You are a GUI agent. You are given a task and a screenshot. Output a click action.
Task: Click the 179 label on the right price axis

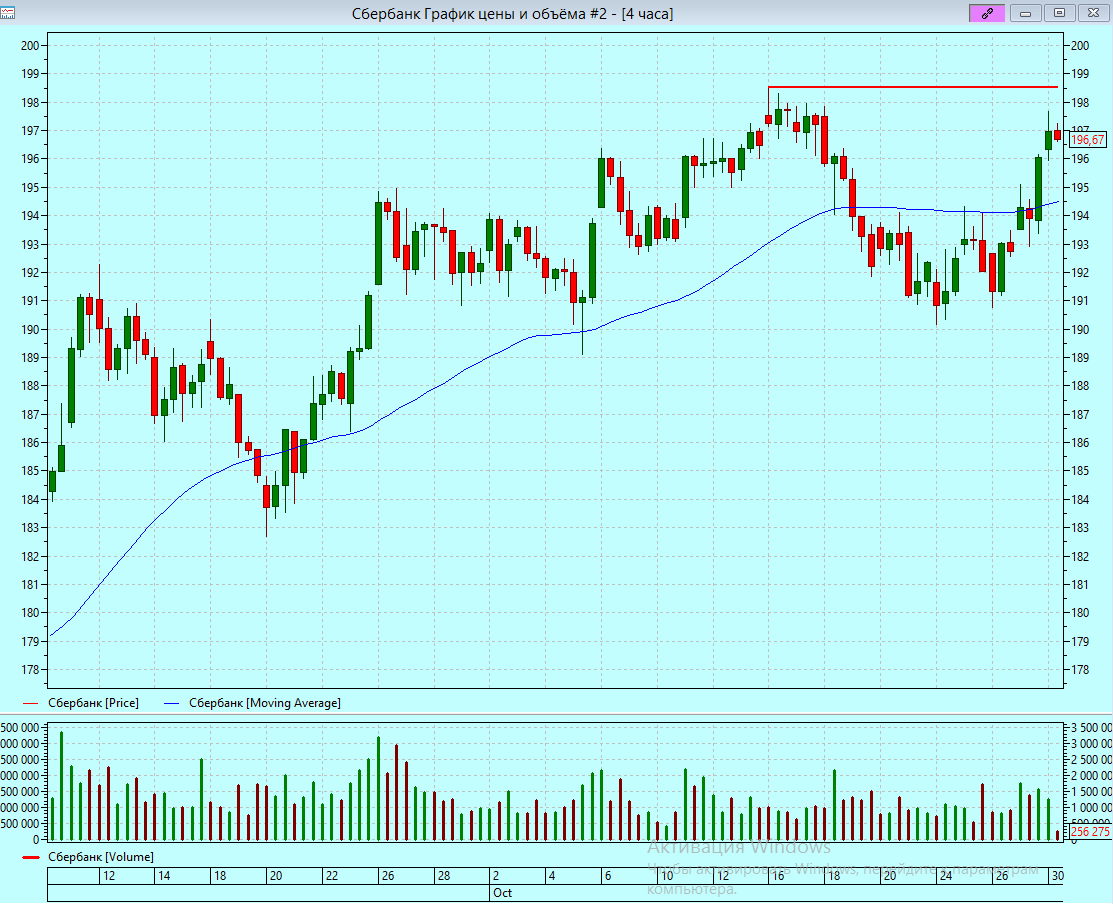(x=1080, y=641)
